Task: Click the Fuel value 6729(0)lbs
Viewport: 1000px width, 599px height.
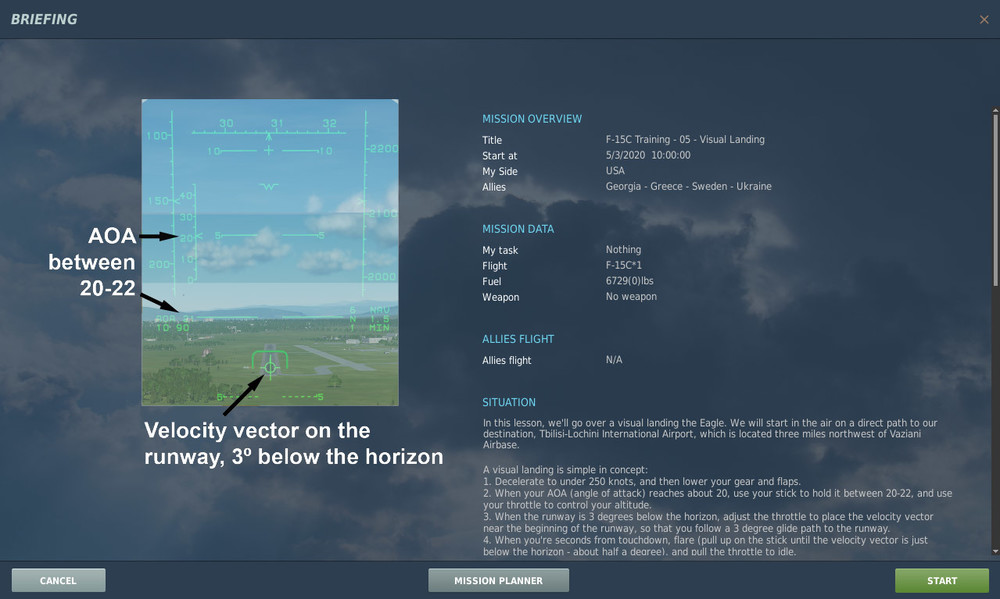Action: [631, 281]
